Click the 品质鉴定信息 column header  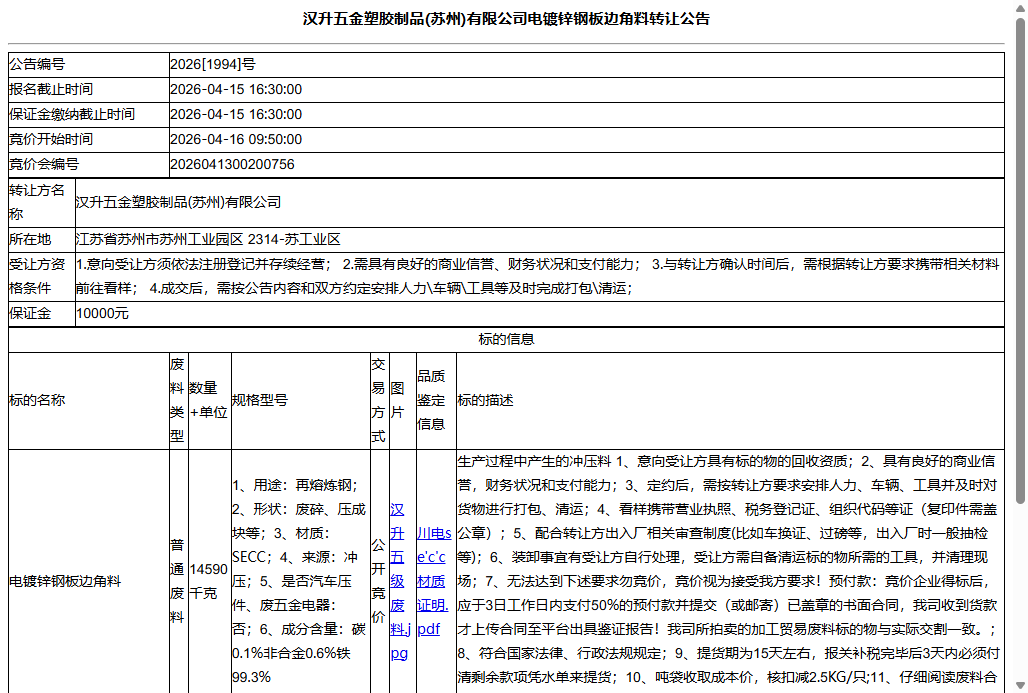(x=437, y=401)
